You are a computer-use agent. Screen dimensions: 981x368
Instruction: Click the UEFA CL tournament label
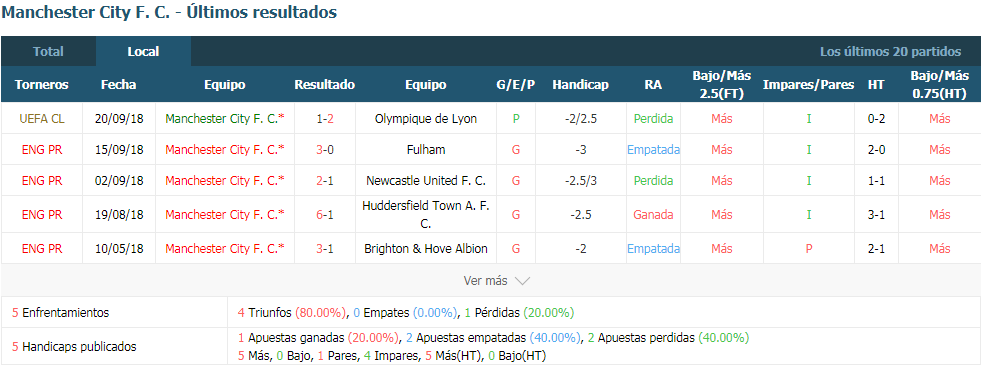click(x=42, y=118)
